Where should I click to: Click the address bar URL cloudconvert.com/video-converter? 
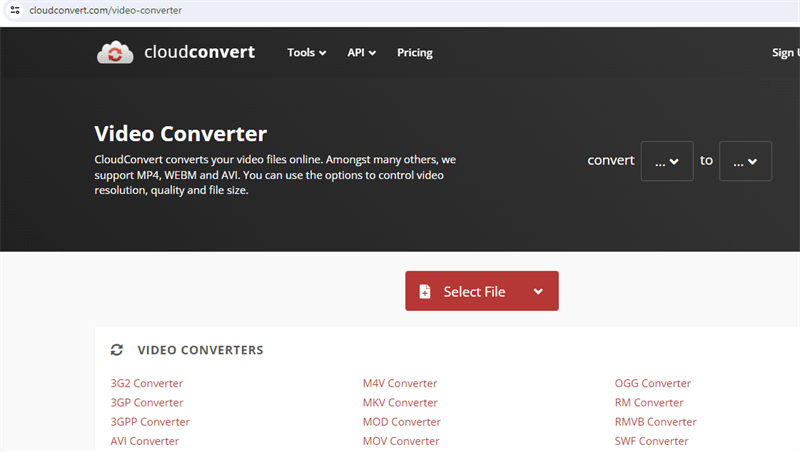(x=106, y=10)
